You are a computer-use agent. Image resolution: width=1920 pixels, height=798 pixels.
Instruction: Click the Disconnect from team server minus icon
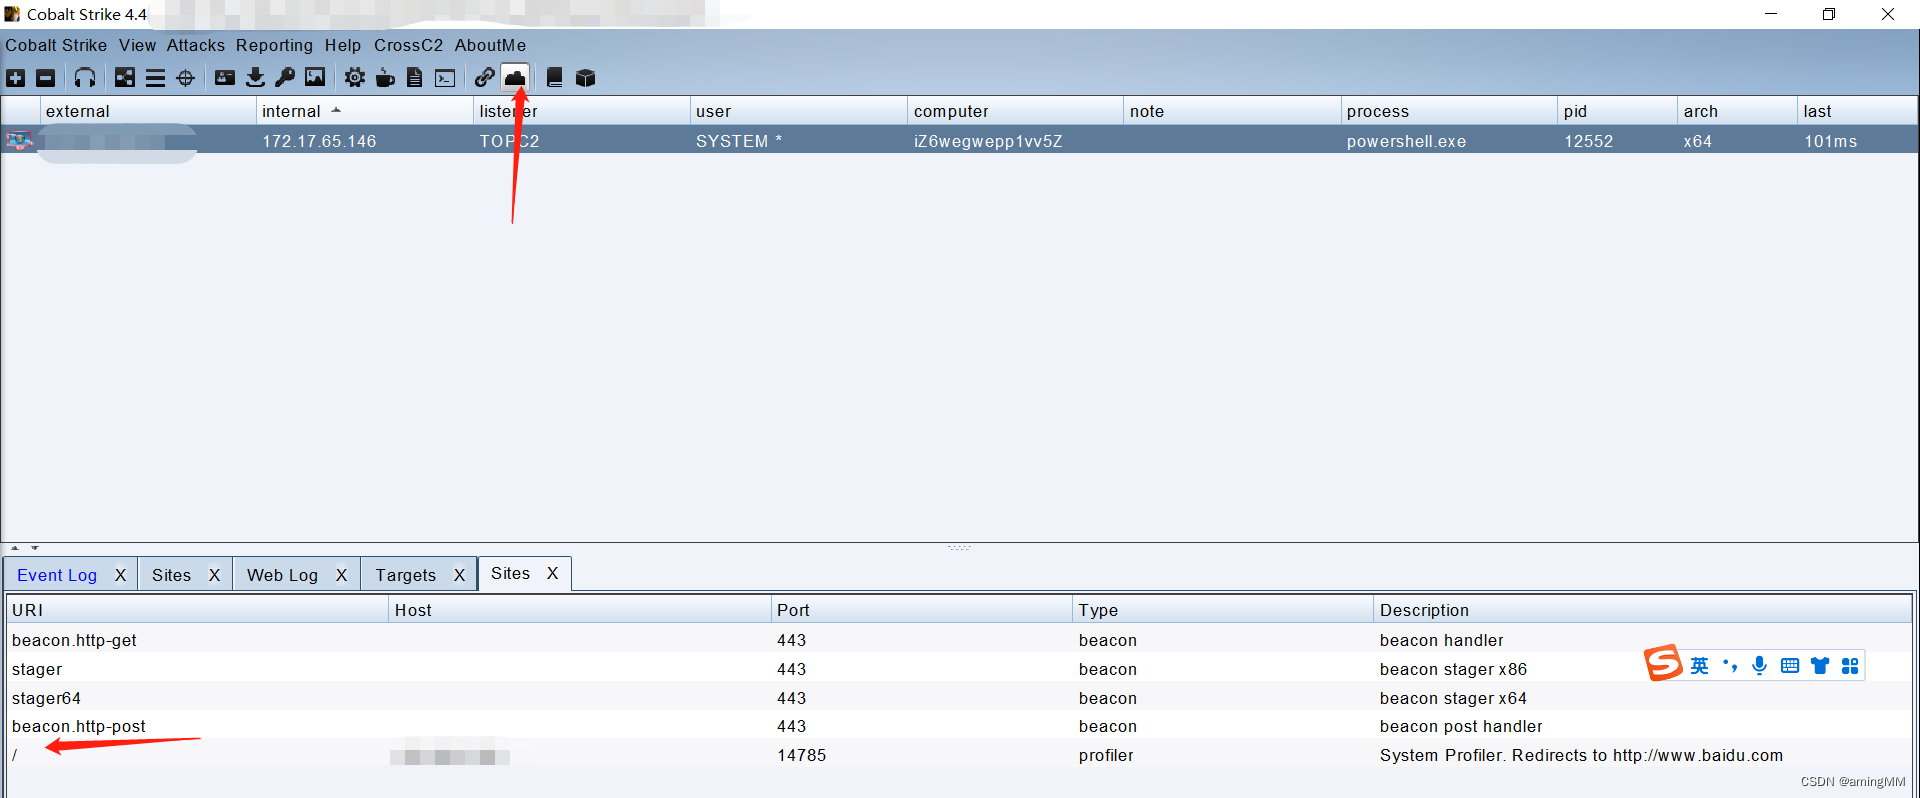pyautogui.click(x=46, y=78)
